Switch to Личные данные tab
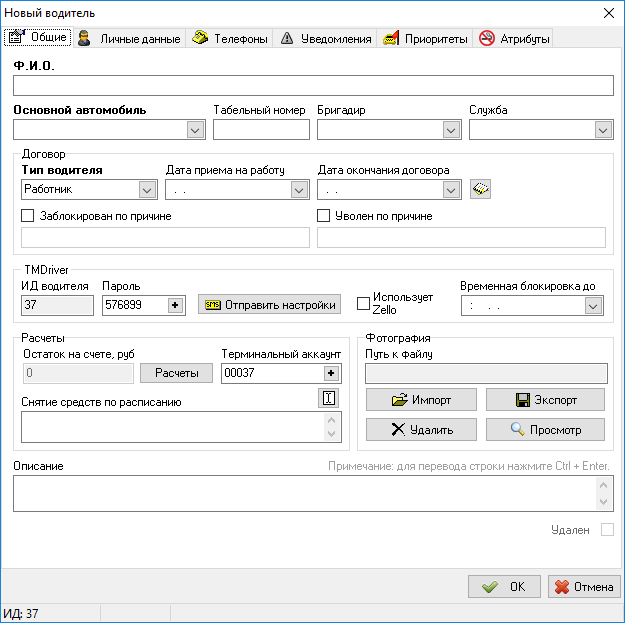The image size is (625, 623). pyautogui.click(x=130, y=39)
